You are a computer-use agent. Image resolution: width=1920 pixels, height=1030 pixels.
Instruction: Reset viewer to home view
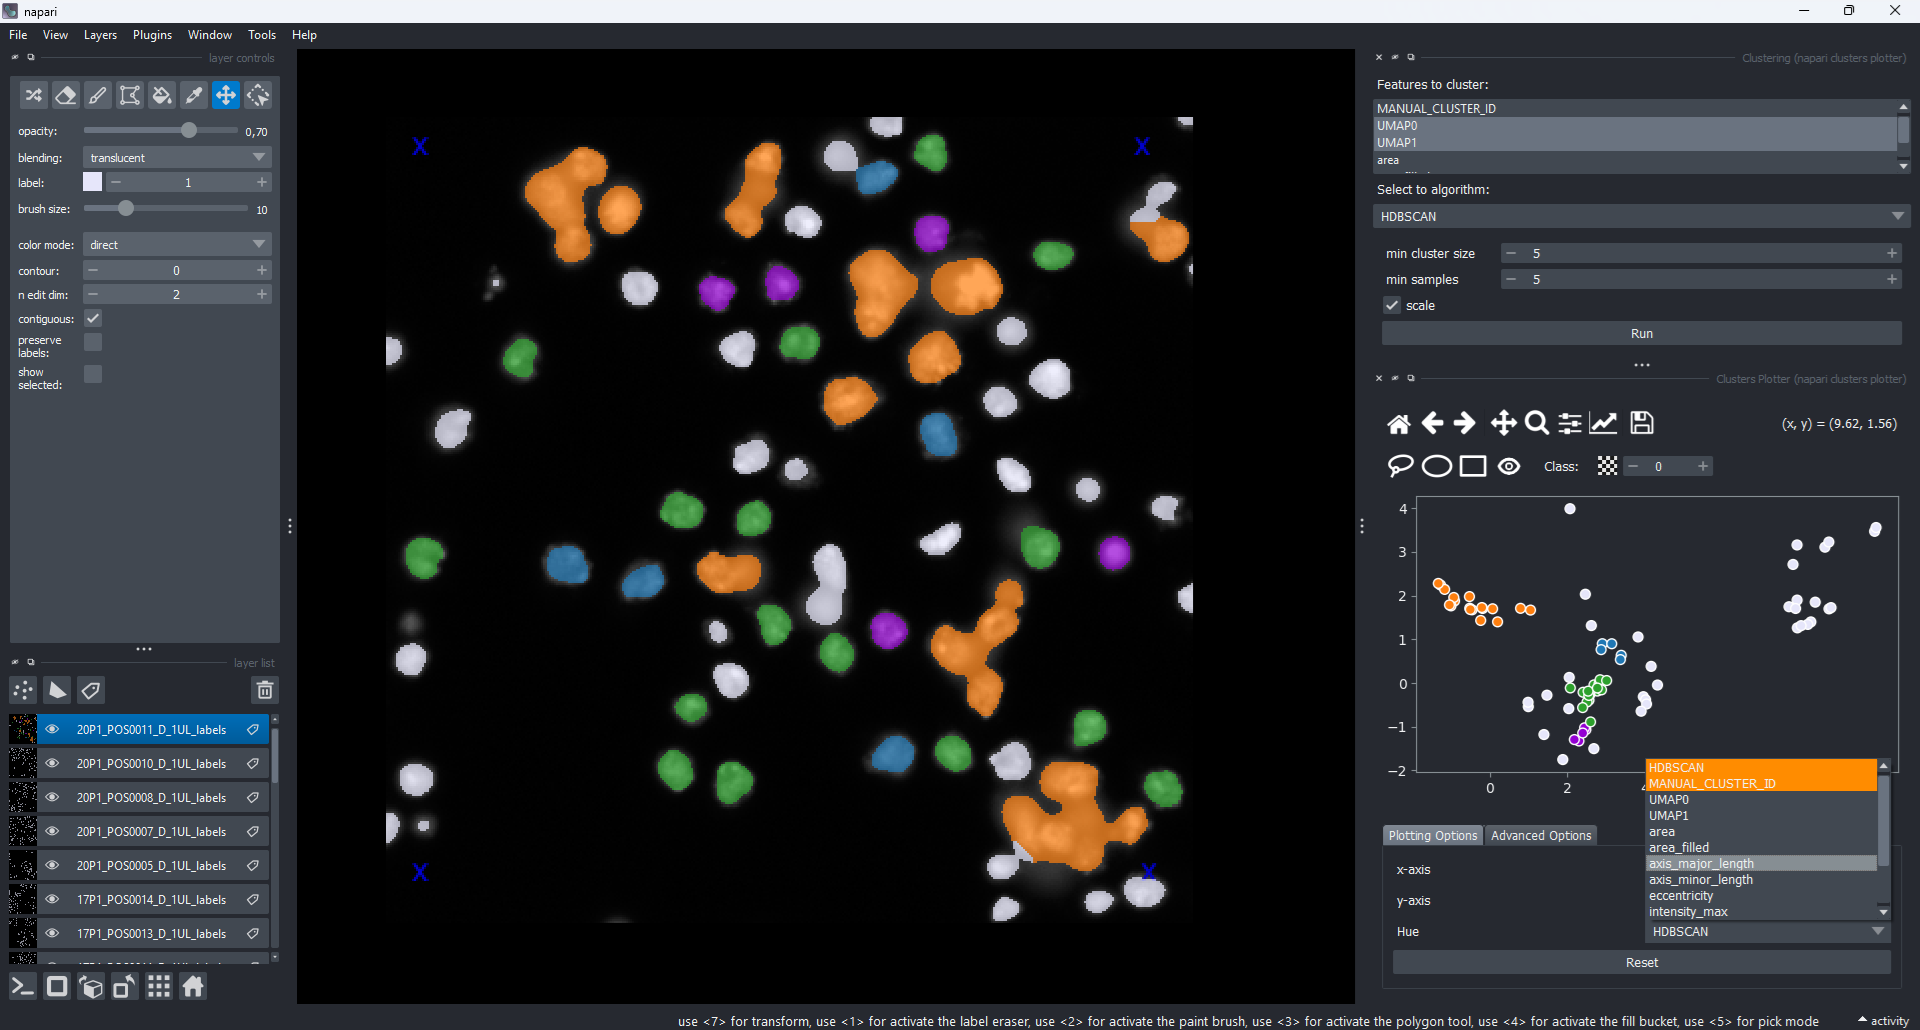[x=193, y=987]
